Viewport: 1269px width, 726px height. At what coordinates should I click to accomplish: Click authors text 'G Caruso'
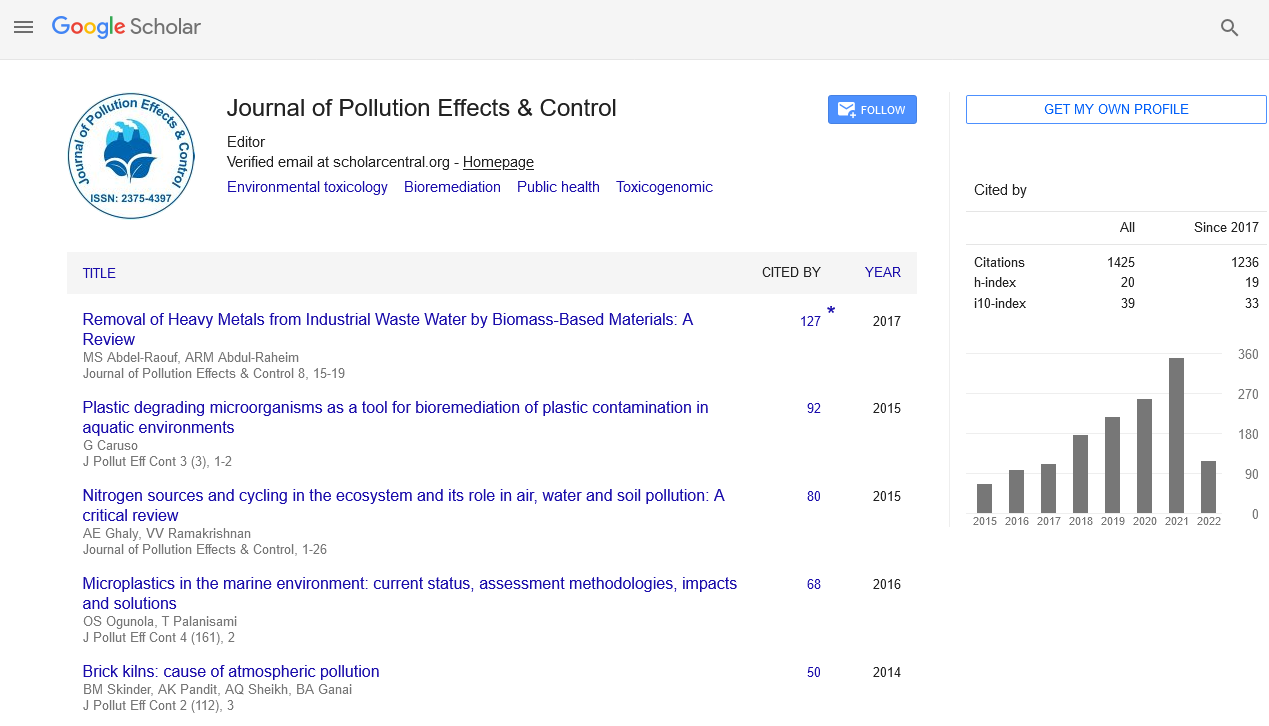110,446
